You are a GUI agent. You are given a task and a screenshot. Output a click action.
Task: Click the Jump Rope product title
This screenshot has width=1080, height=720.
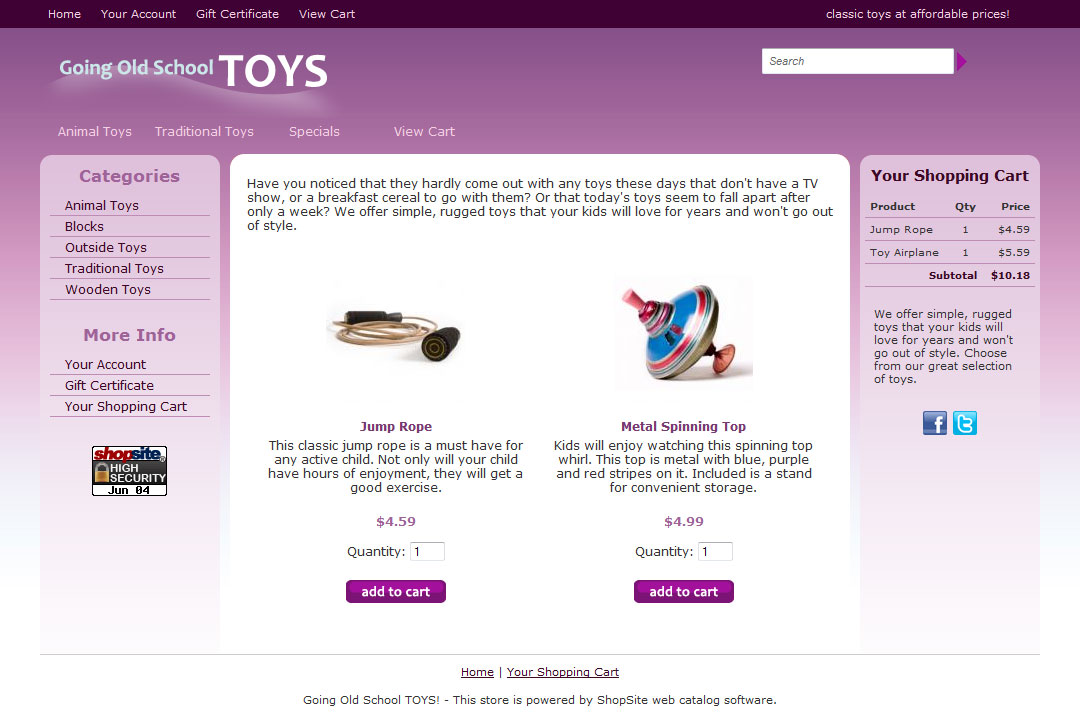pos(396,426)
